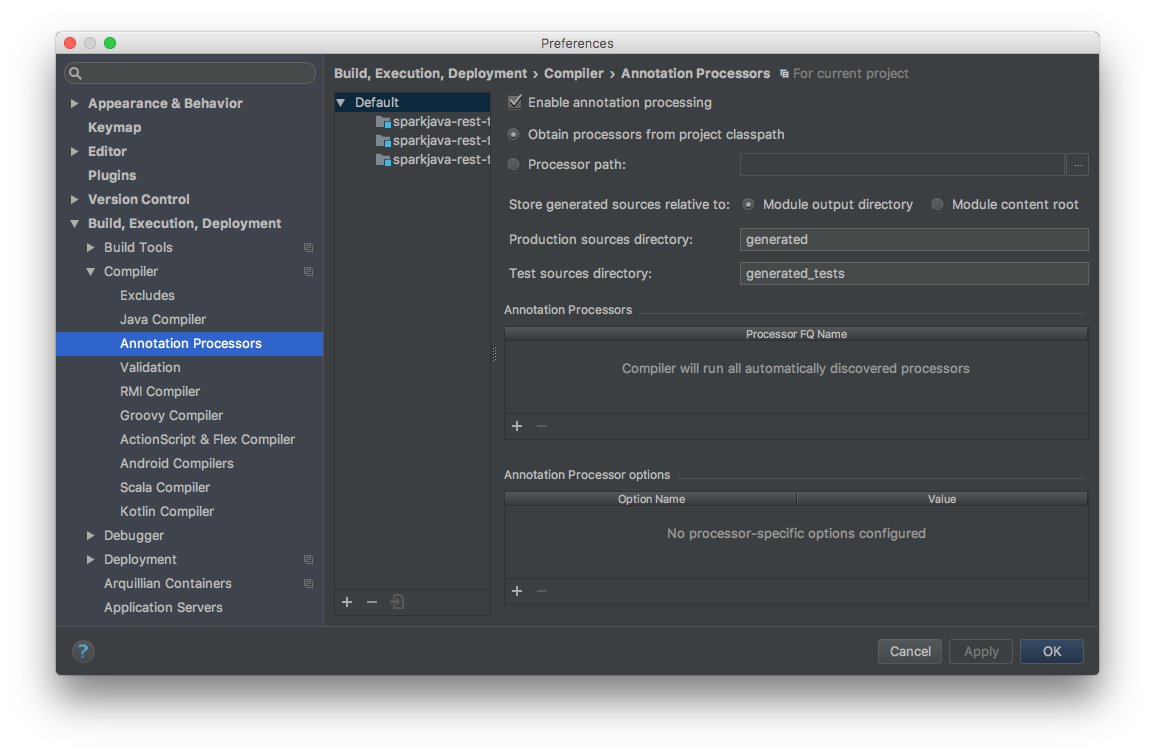The width and height of the screenshot is (1155, 755).
Task: Click the splitter handle beside the profile list
Action: pyautogui.click(x=494, y=354)
